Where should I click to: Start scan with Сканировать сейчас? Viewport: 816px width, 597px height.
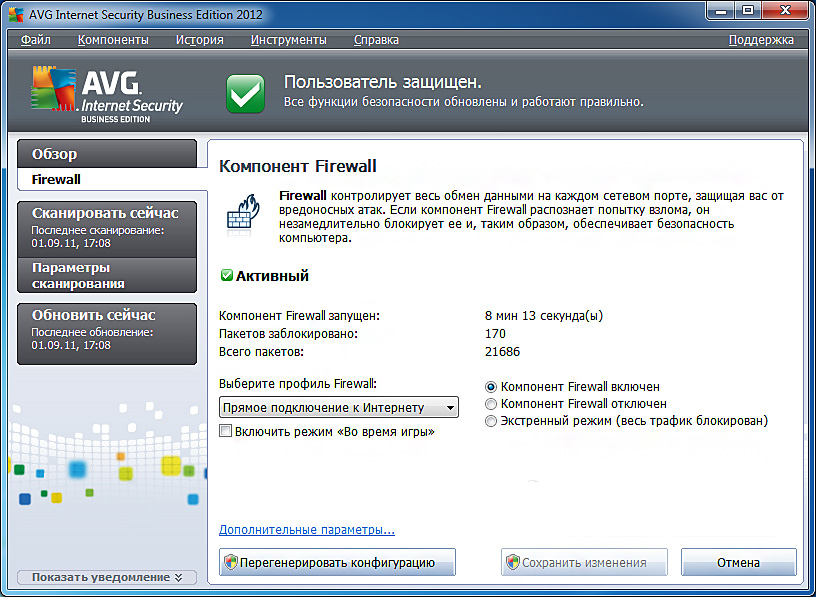pyautogui.click(x=107, y=229)
